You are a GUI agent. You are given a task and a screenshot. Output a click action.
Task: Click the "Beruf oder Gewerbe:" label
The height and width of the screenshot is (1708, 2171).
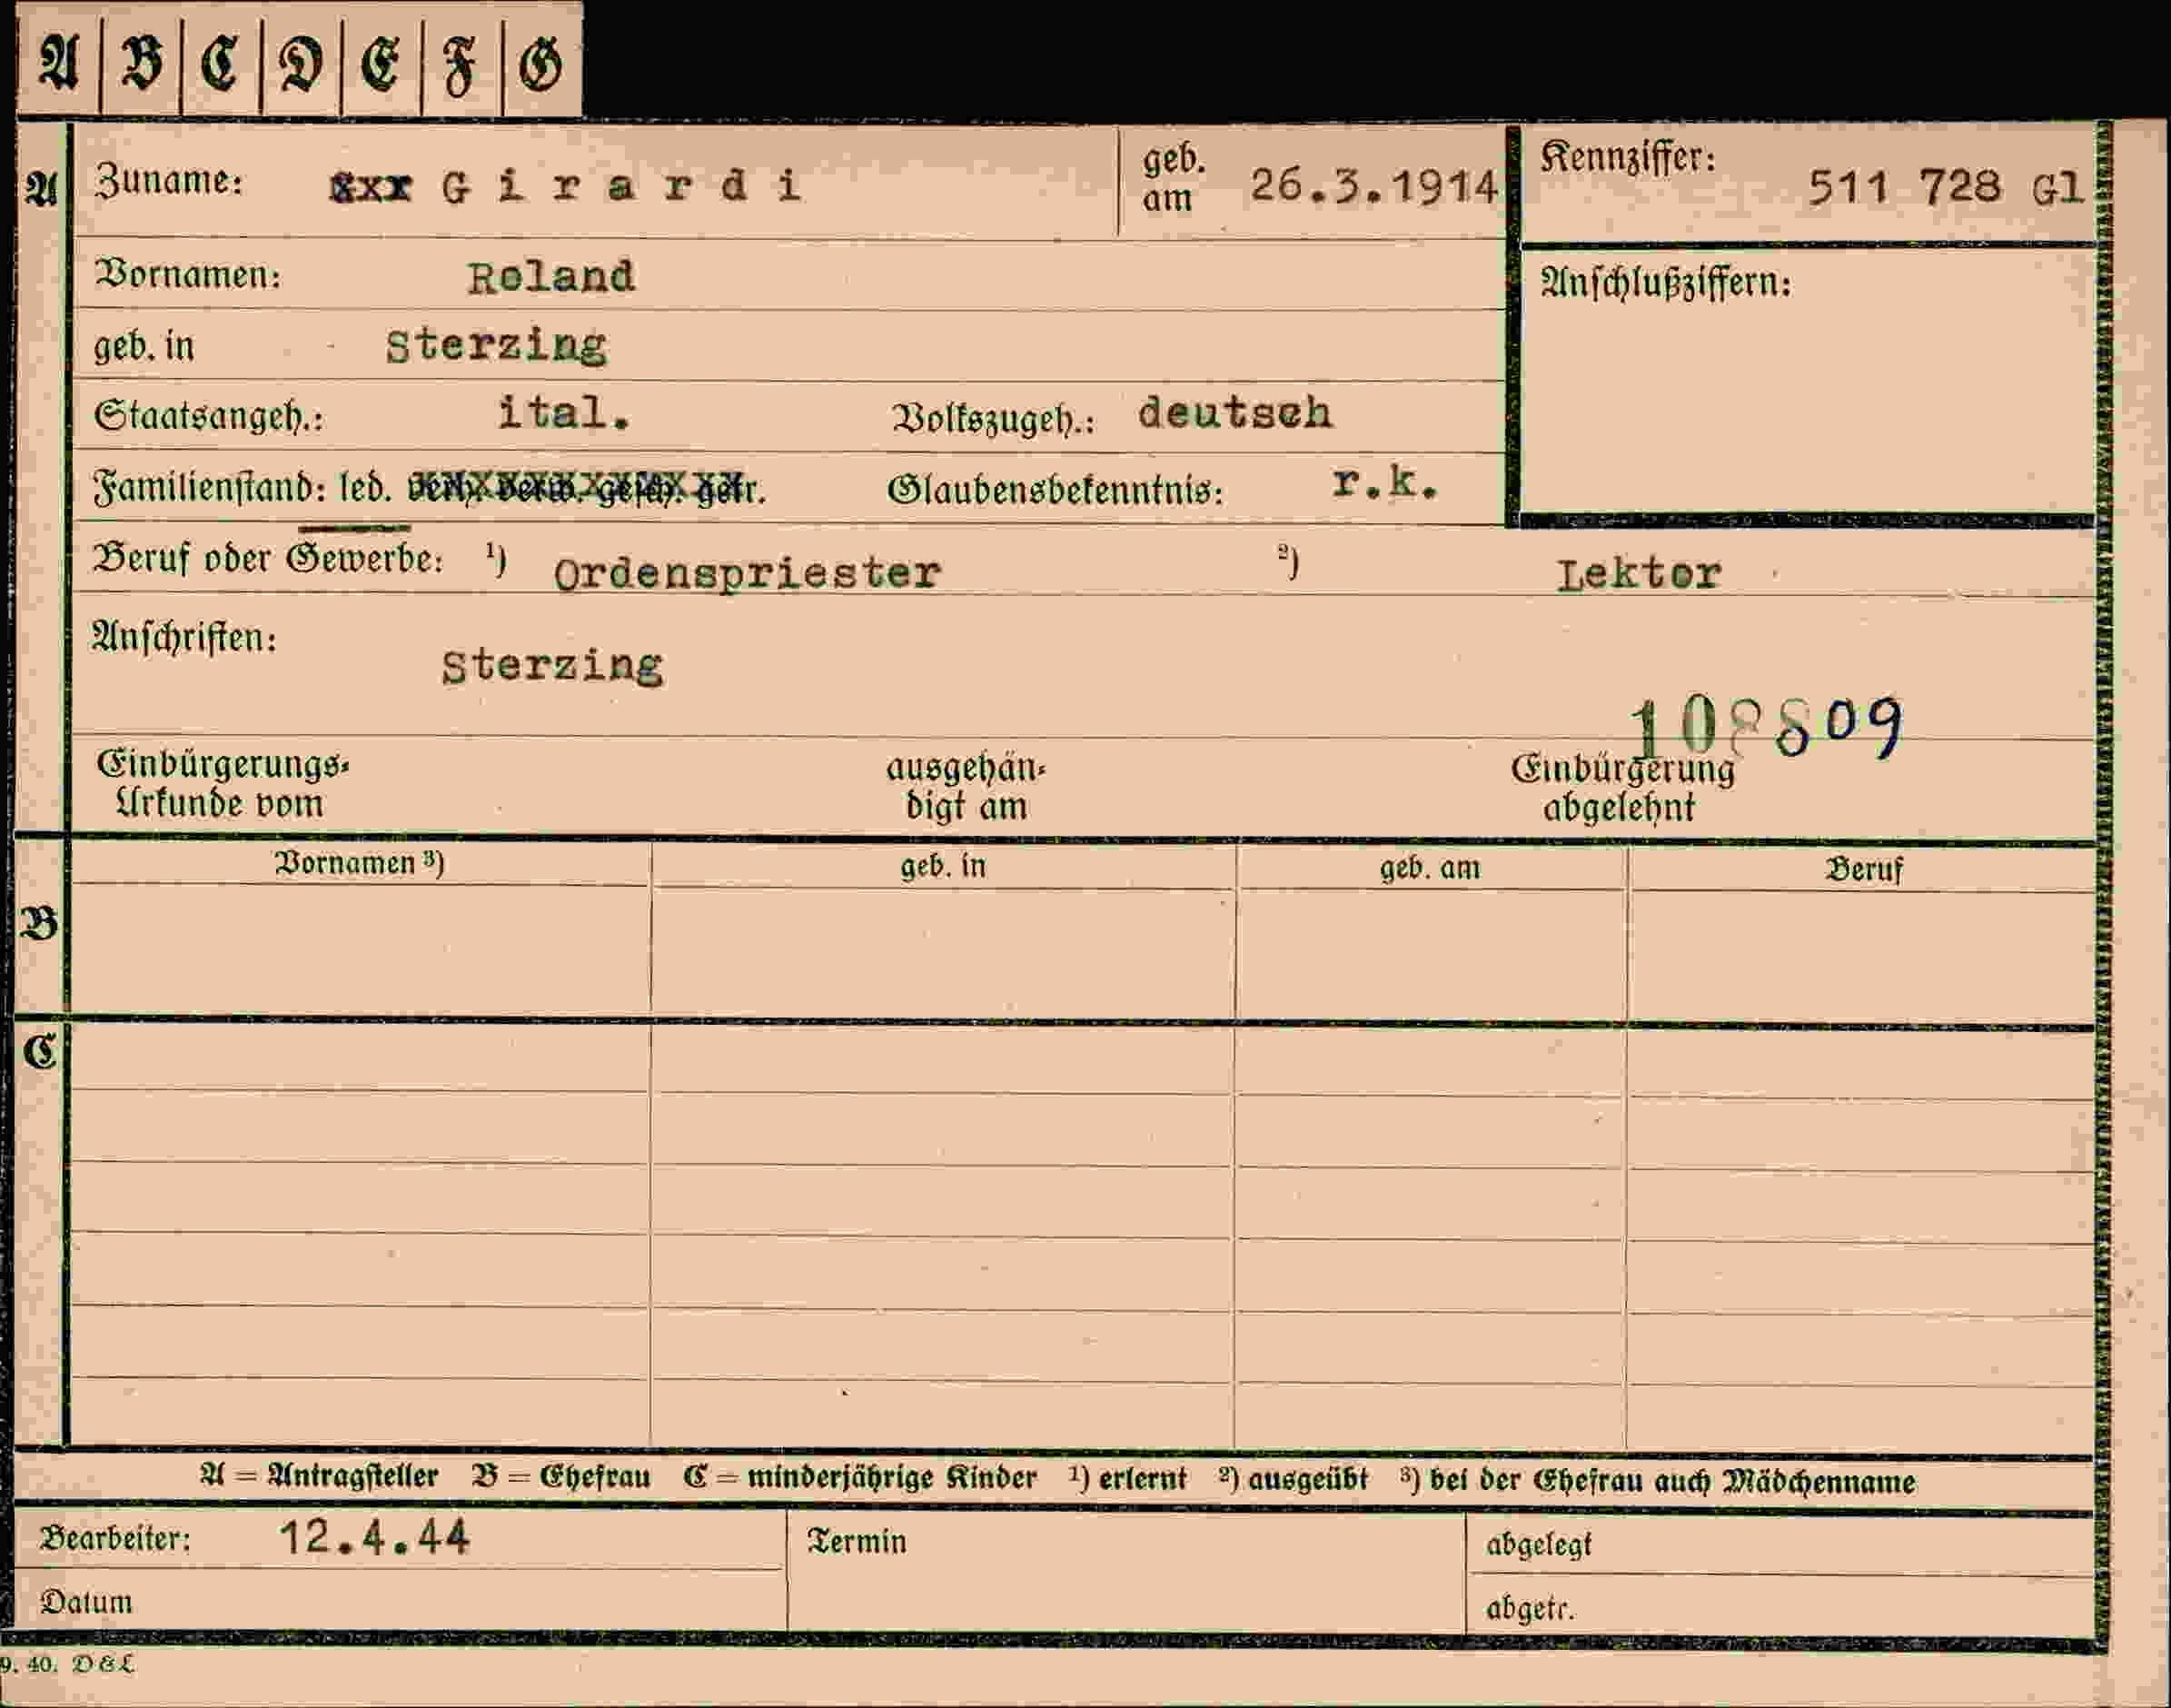coord(268,558)
